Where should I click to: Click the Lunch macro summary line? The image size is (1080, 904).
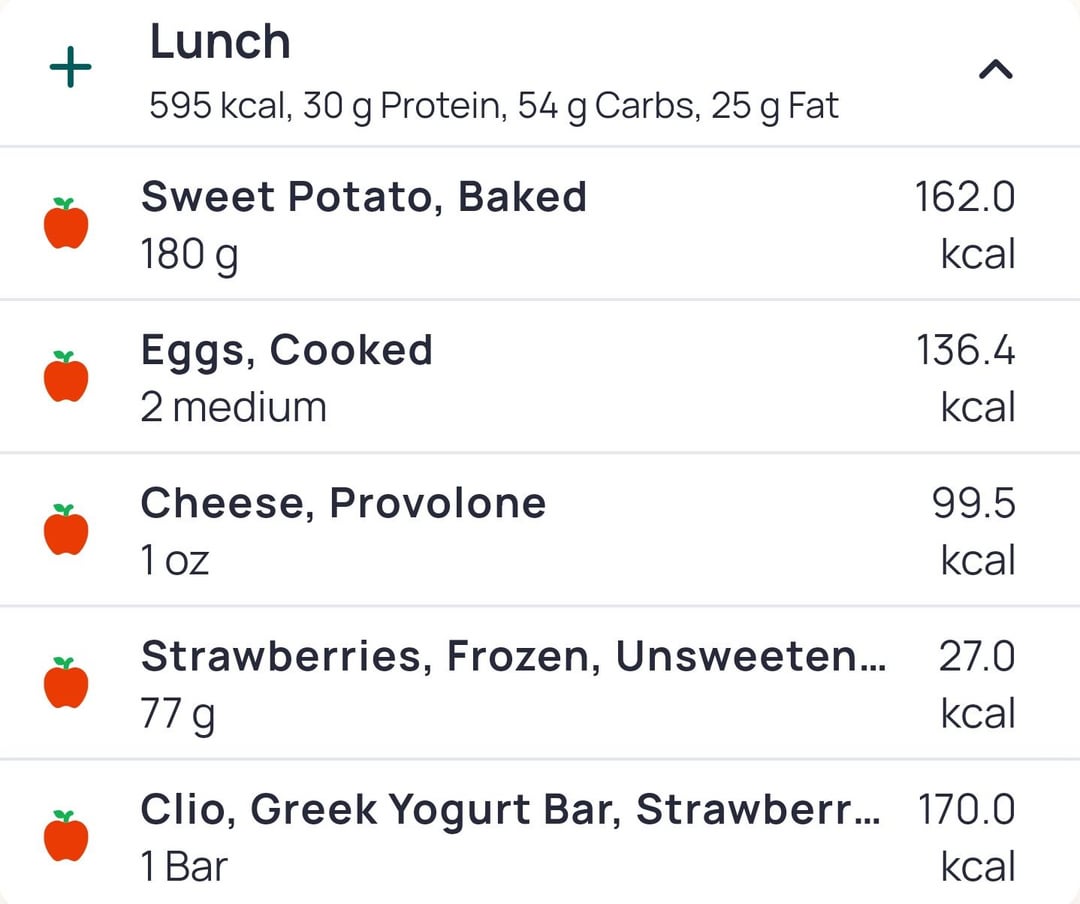(x=493, y=105)
